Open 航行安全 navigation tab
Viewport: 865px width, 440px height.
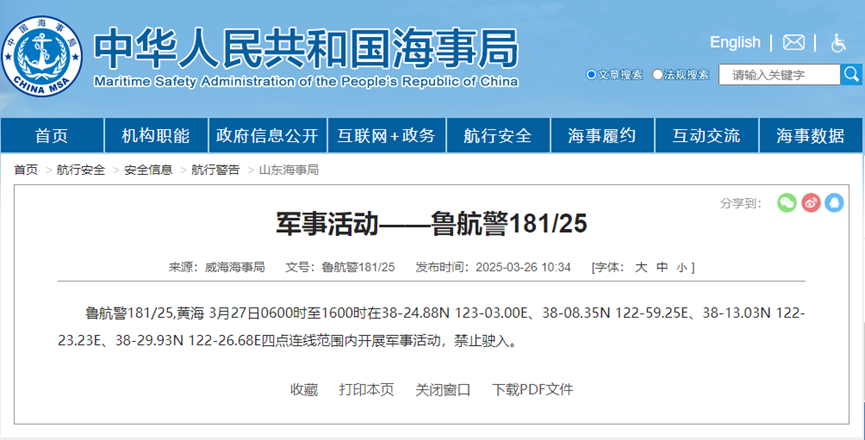[498, 135]
